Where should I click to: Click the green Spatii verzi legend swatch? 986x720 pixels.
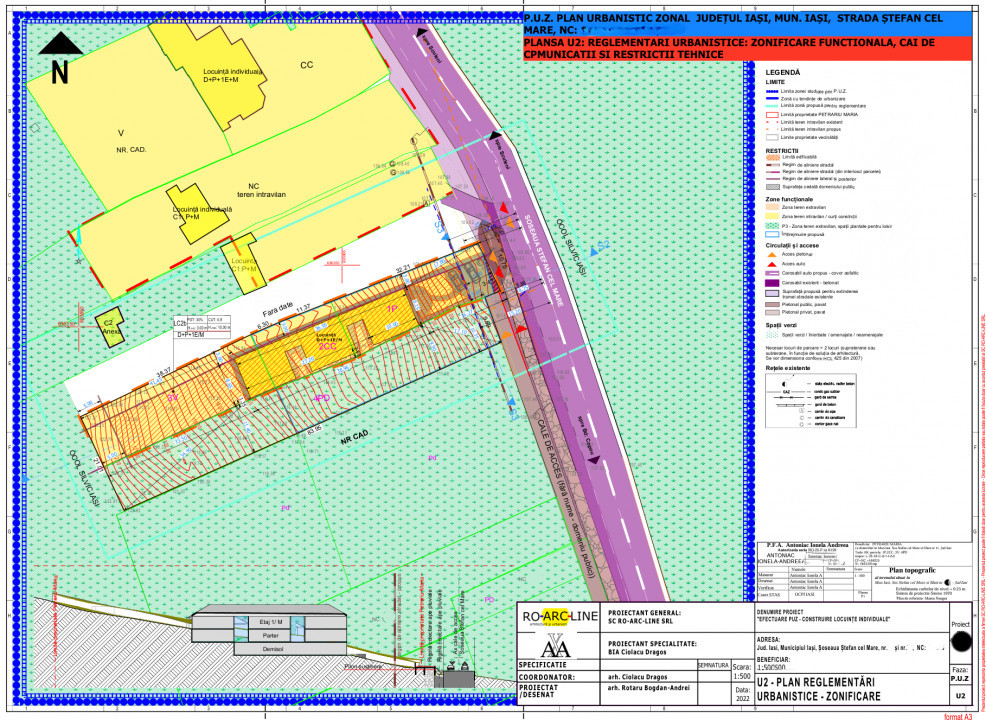(773, 335)
